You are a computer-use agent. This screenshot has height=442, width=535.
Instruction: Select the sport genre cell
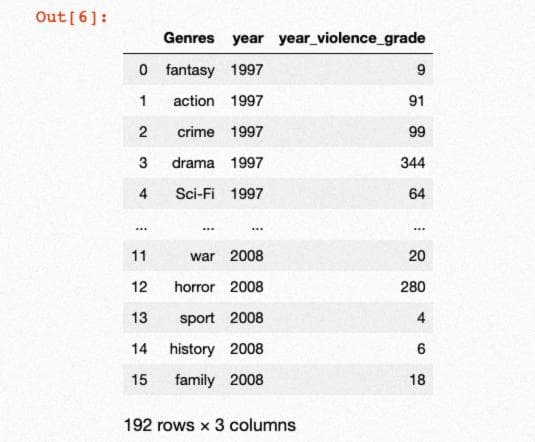point(197,318)
